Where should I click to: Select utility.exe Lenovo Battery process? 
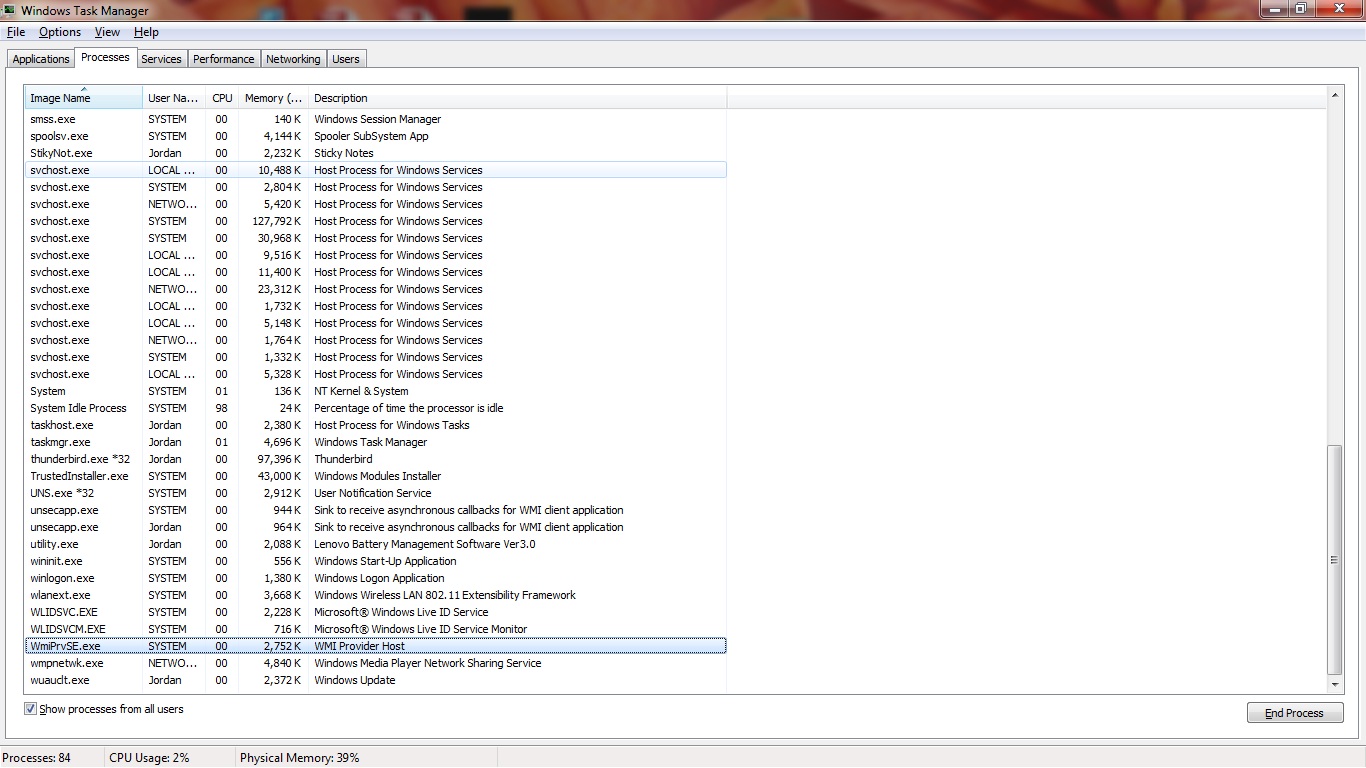coord(376,544)
